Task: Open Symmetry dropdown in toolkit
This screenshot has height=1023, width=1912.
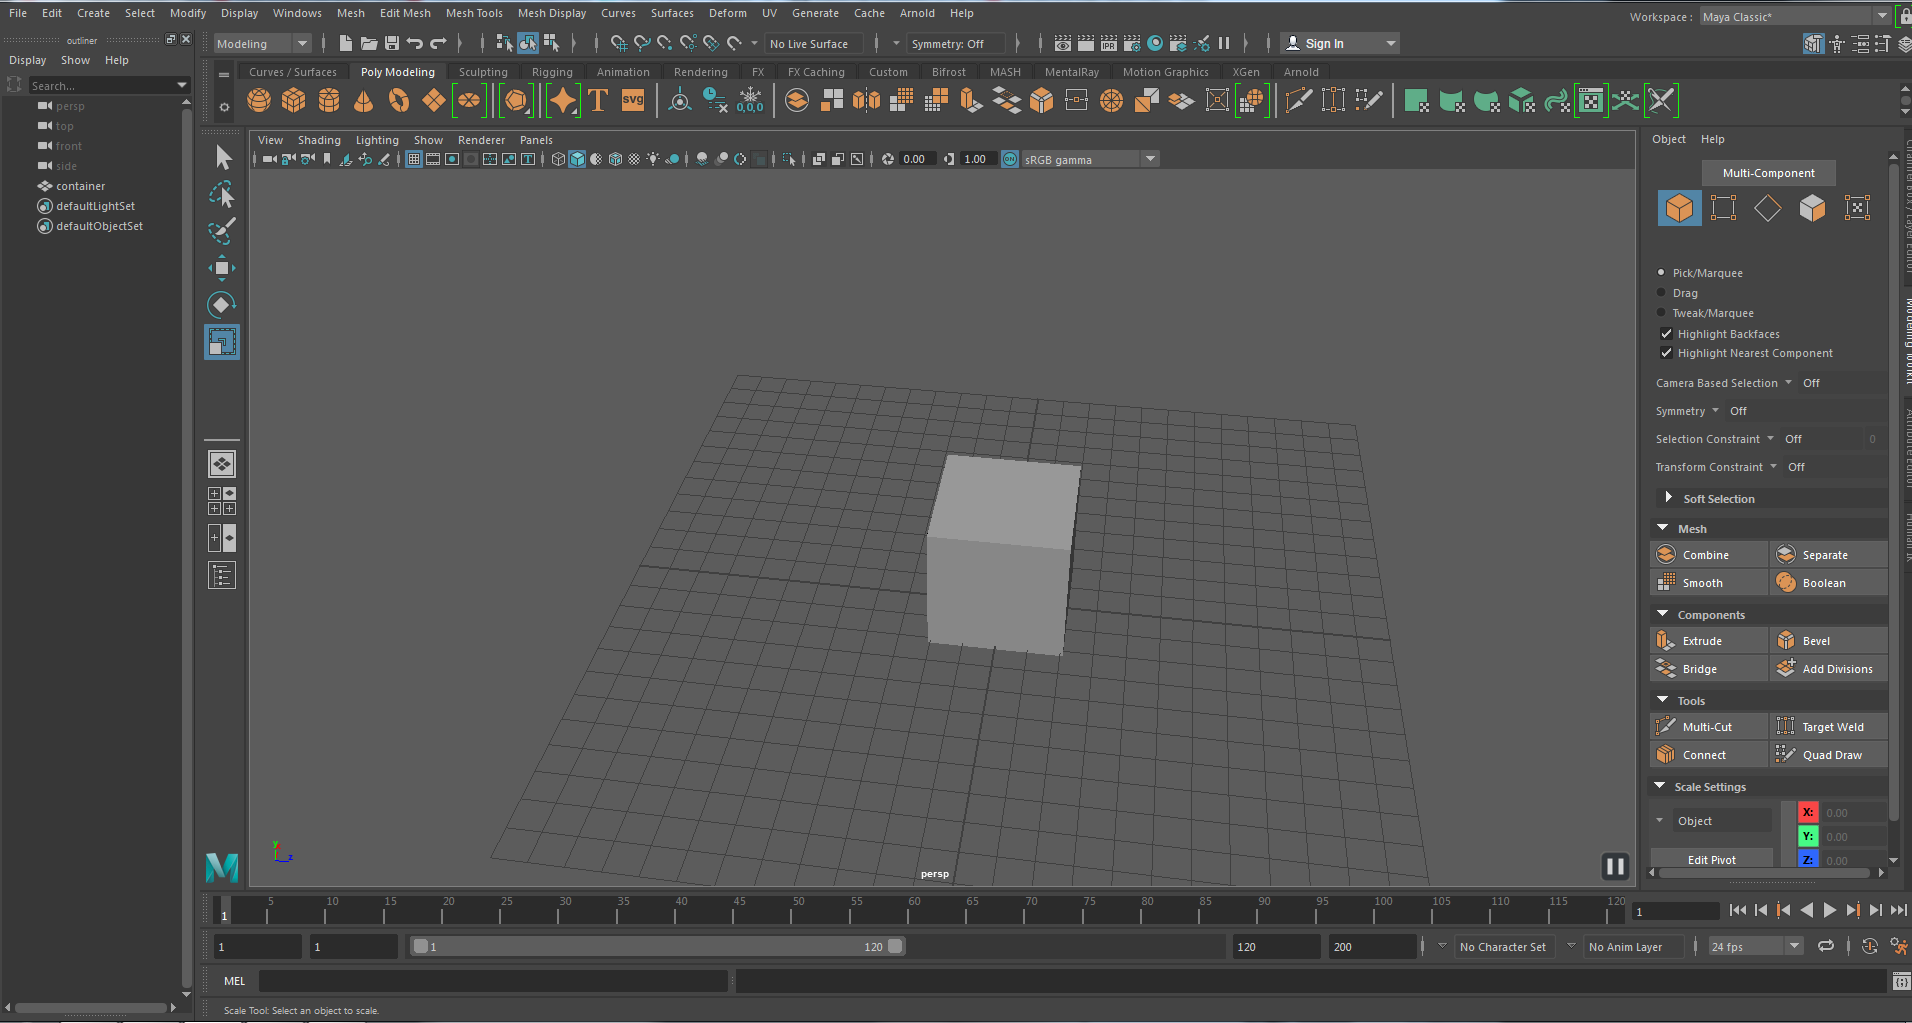Action: point(1716,411)
